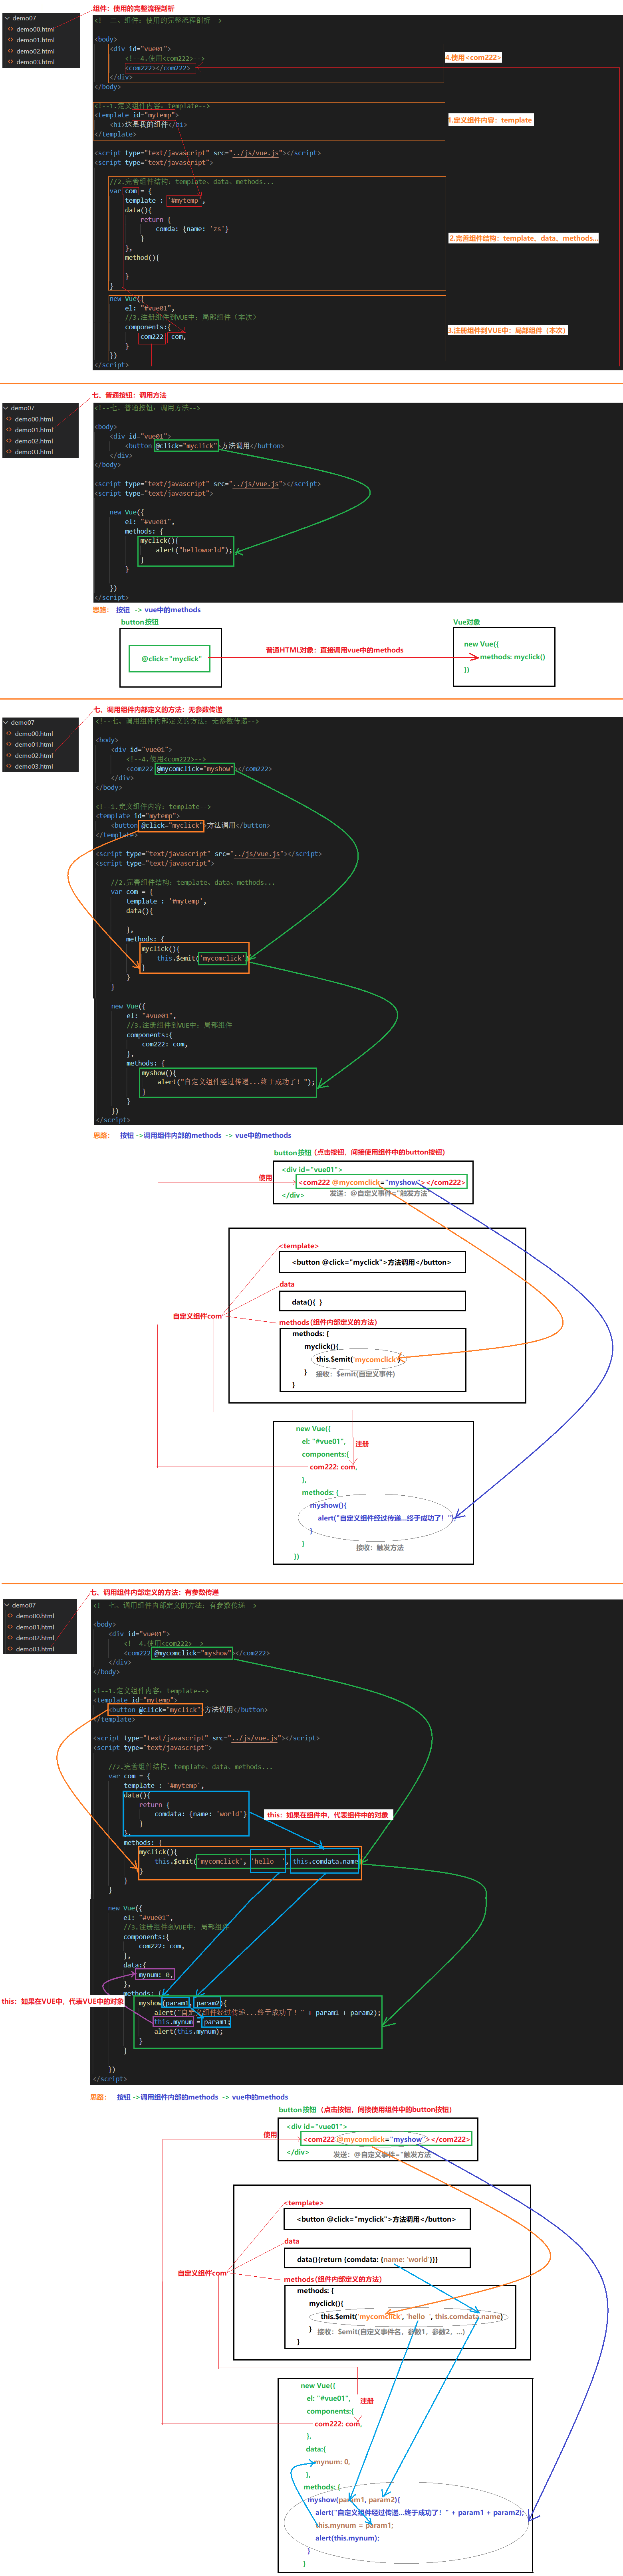The image size is (623, 2576).
Task: Collapse demo07 folder in second file tree
Action: (5, 408)
